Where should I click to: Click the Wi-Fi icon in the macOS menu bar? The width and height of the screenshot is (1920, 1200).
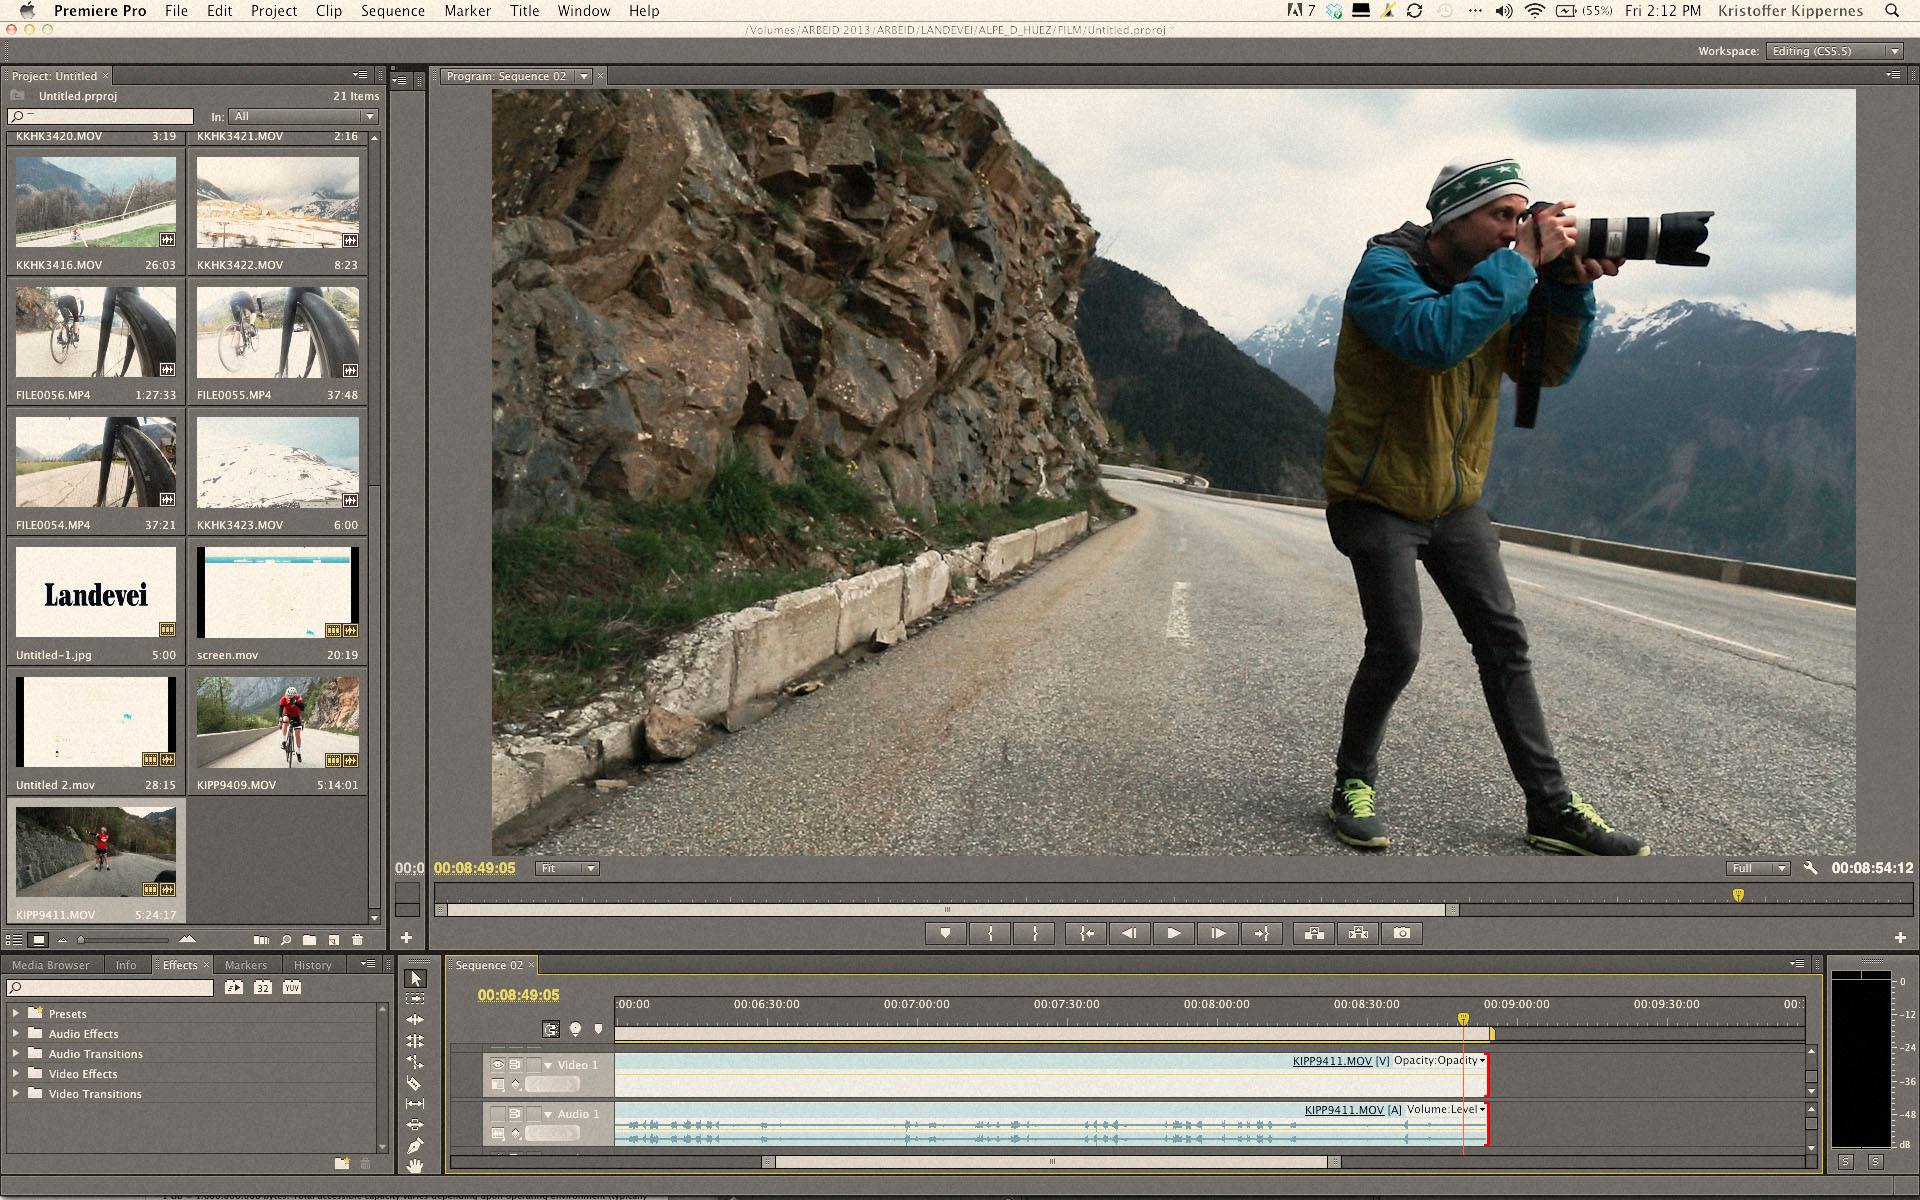(1535, 11)
